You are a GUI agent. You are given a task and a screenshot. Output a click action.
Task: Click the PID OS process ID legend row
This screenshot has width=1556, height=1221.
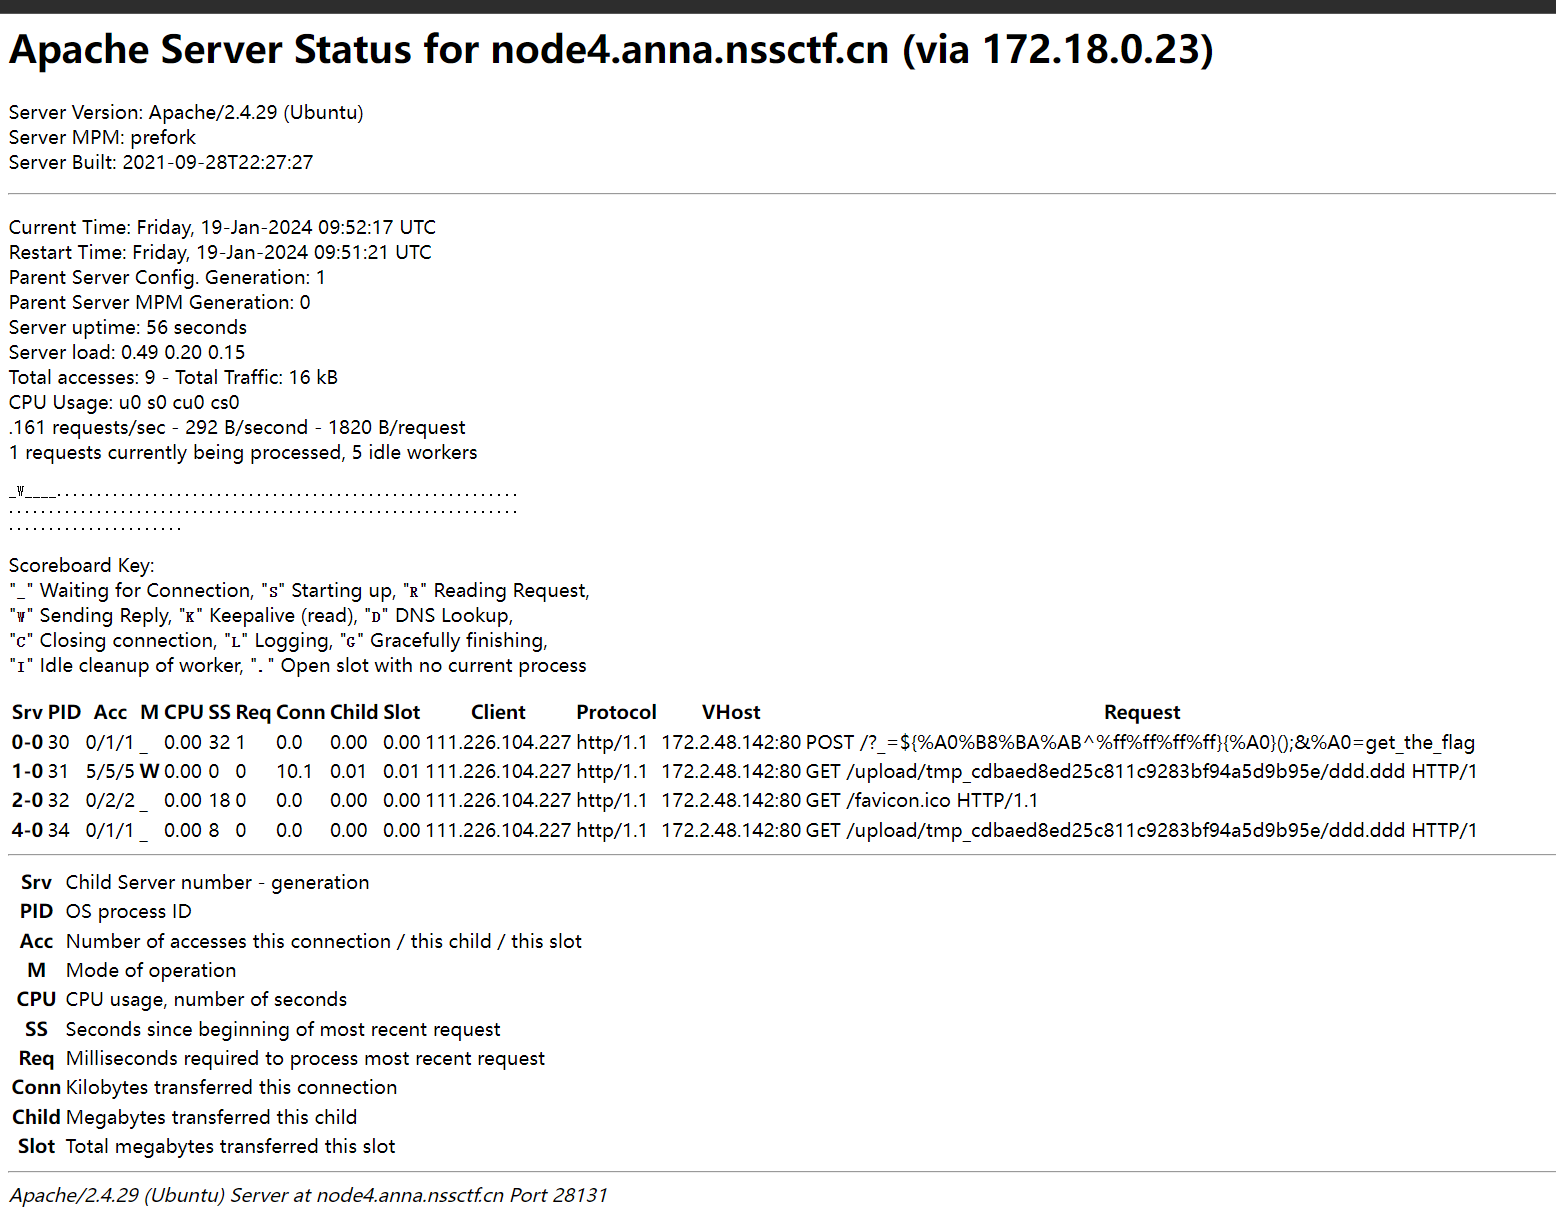tap(106, 911)
